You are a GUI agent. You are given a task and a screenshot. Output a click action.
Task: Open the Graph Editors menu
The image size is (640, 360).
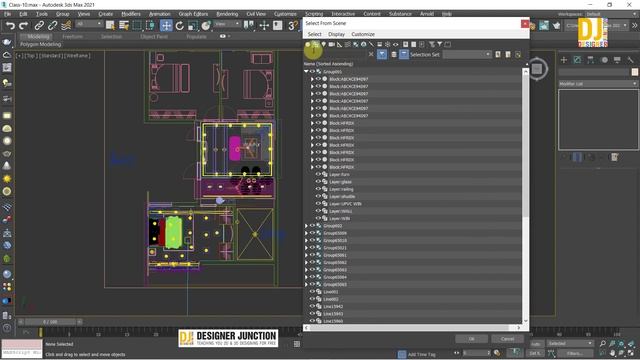pyautogui.click(x=193, y=14)
